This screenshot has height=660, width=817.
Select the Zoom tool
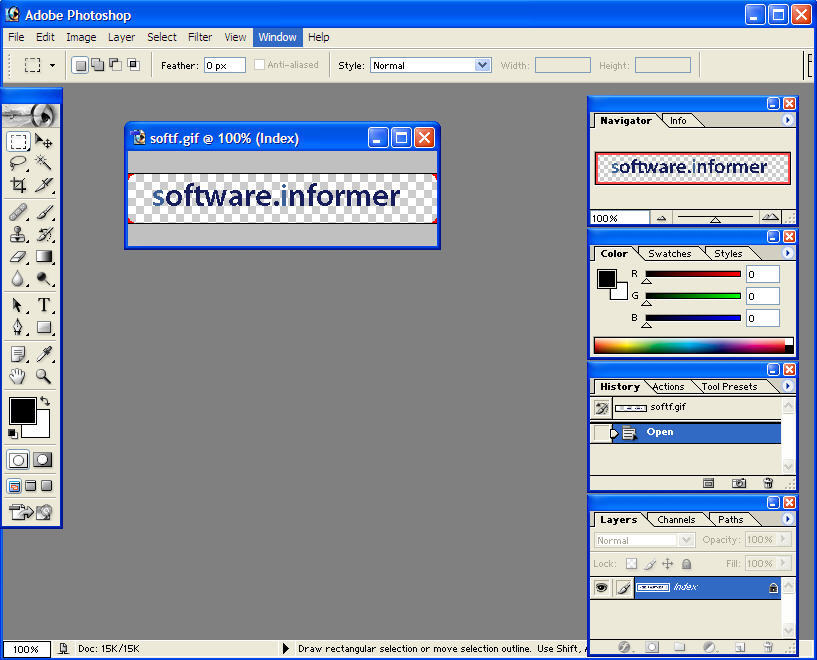click(x=44, y=376)
